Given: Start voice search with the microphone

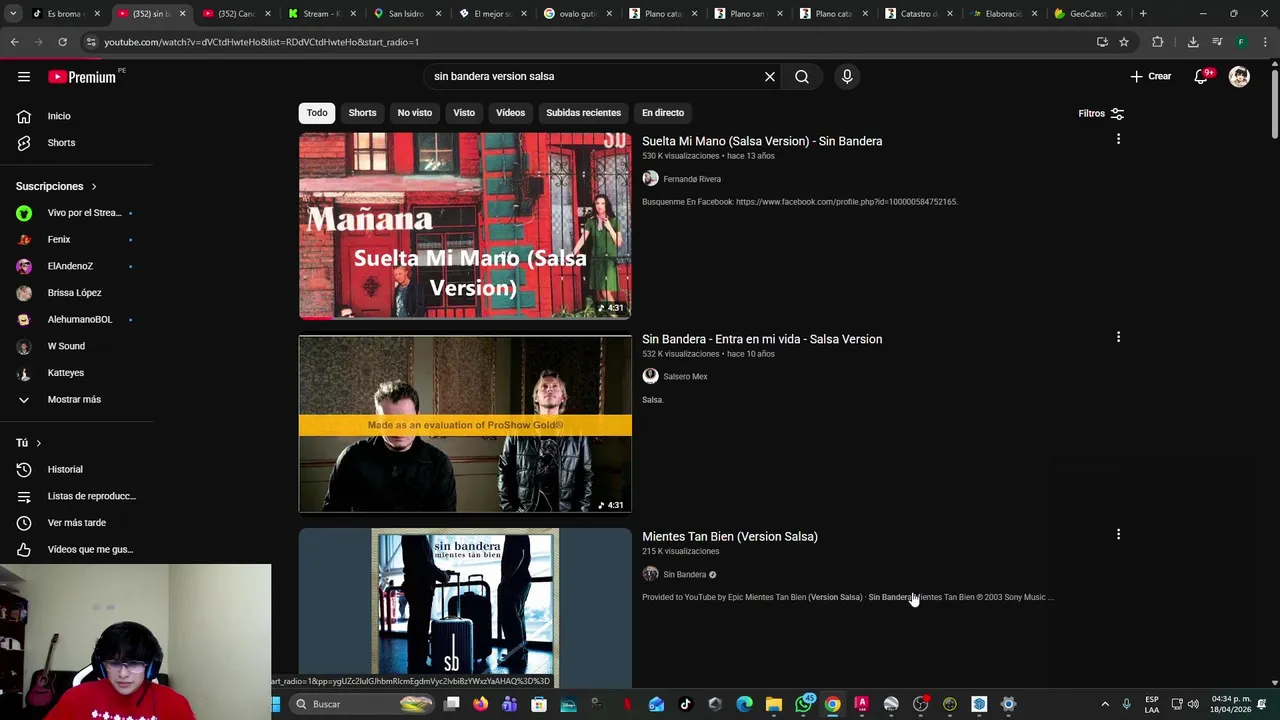Looking at the screenshot, I should coord(847,76).
